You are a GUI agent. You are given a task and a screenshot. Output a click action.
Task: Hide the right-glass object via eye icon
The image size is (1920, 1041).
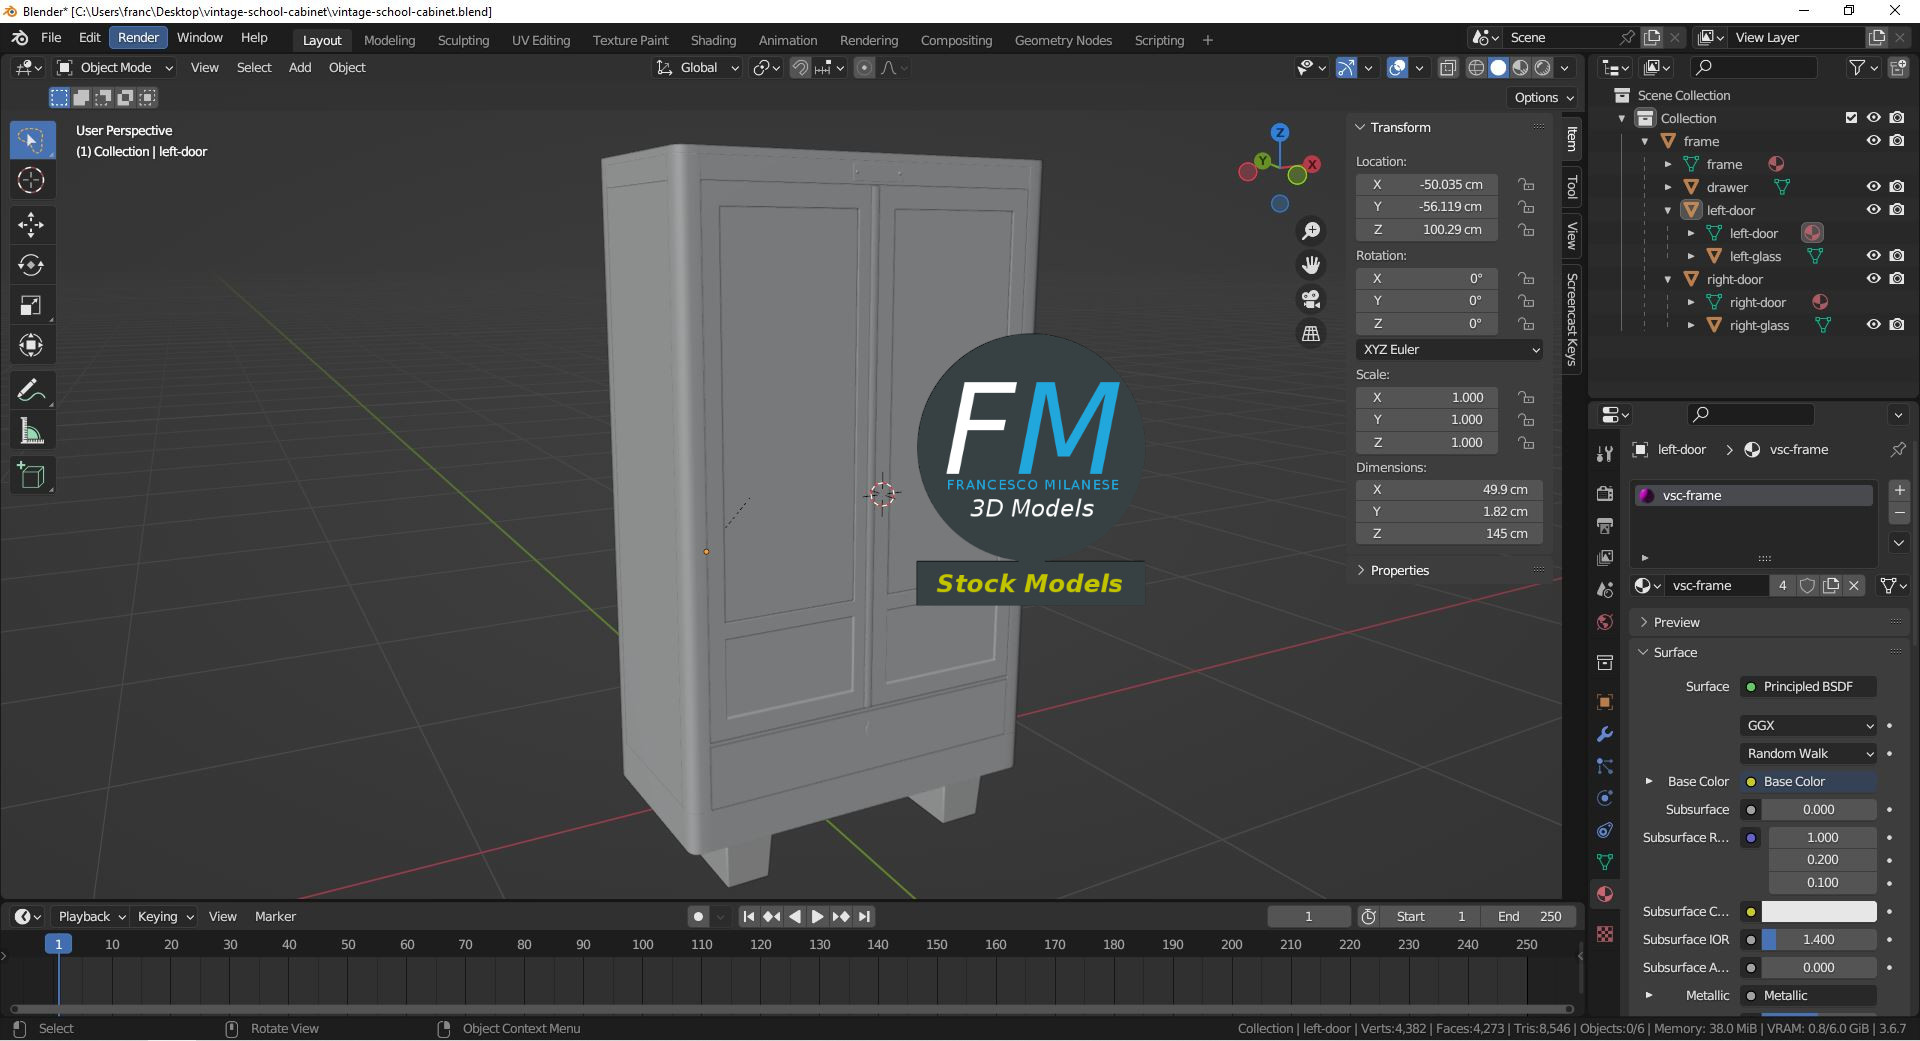click(x=1874, y=325)
